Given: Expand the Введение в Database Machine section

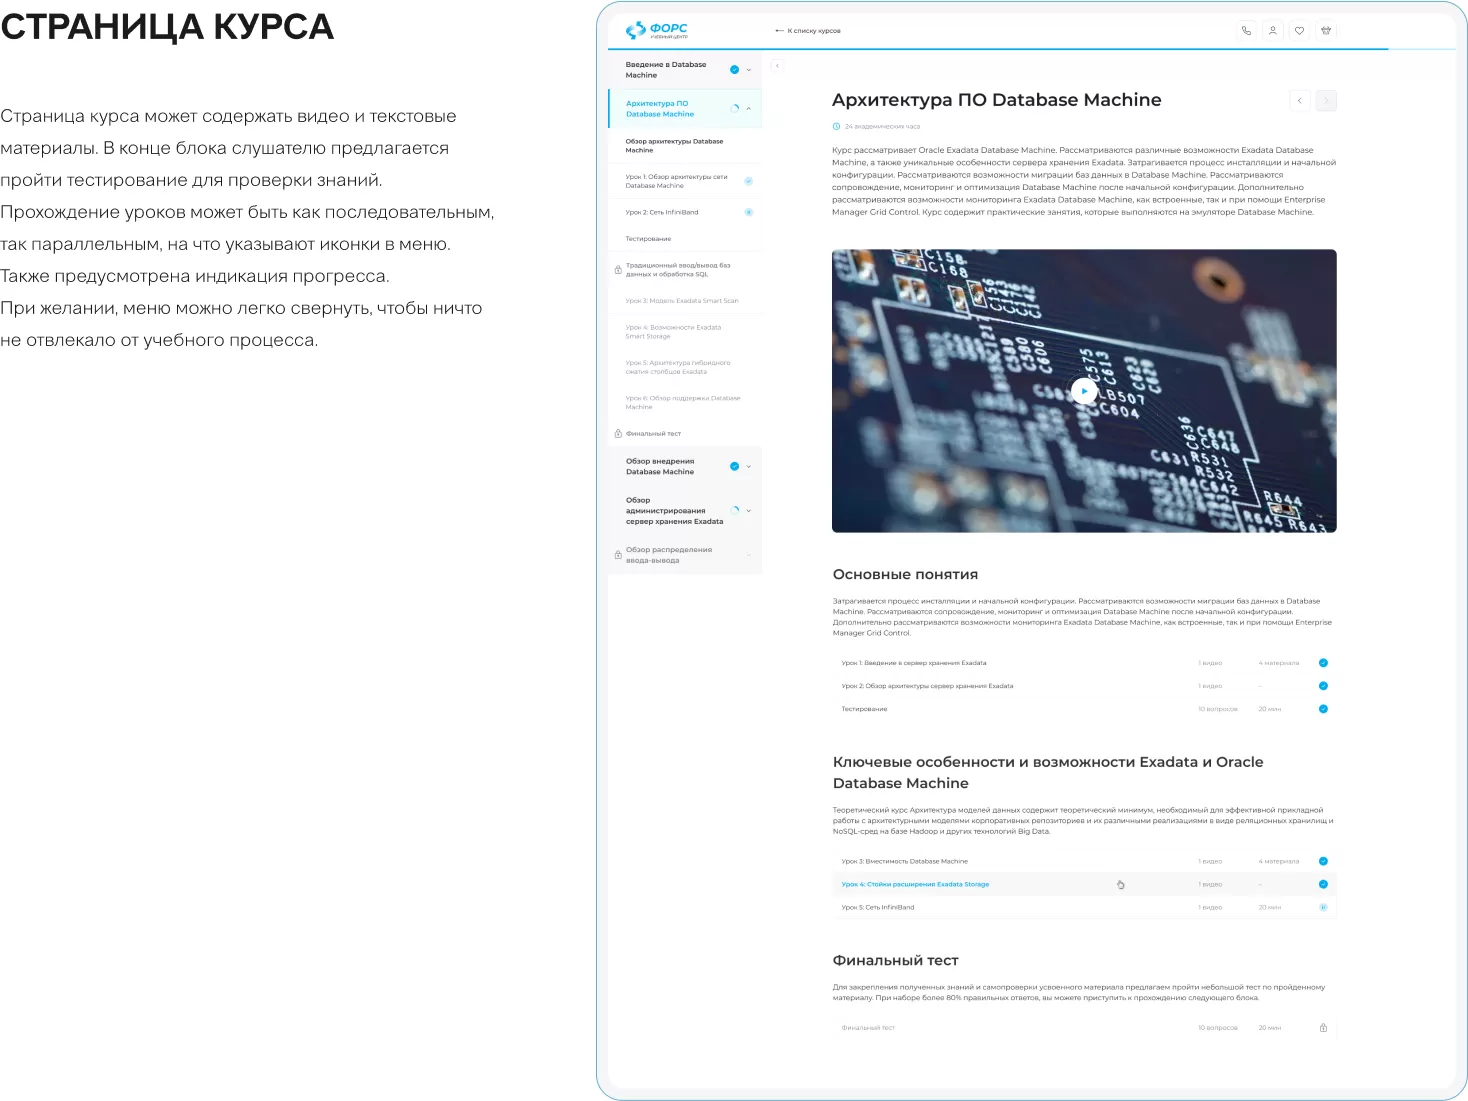Looking at the screenshot, I should pos(749,70).
